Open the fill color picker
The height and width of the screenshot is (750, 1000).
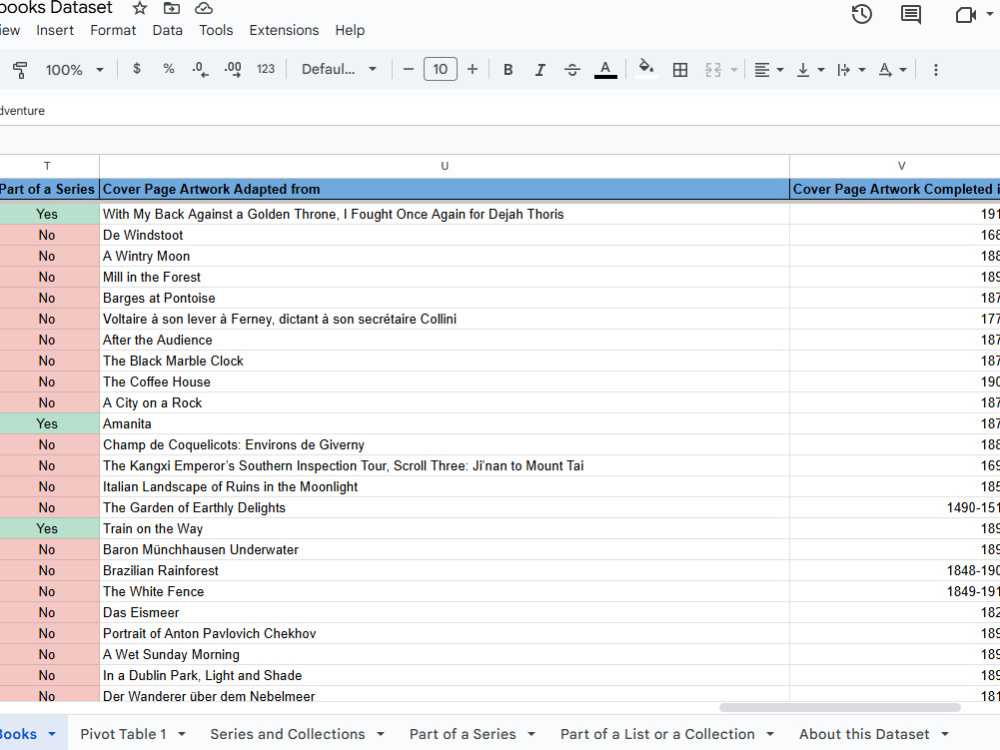point(646,69)
